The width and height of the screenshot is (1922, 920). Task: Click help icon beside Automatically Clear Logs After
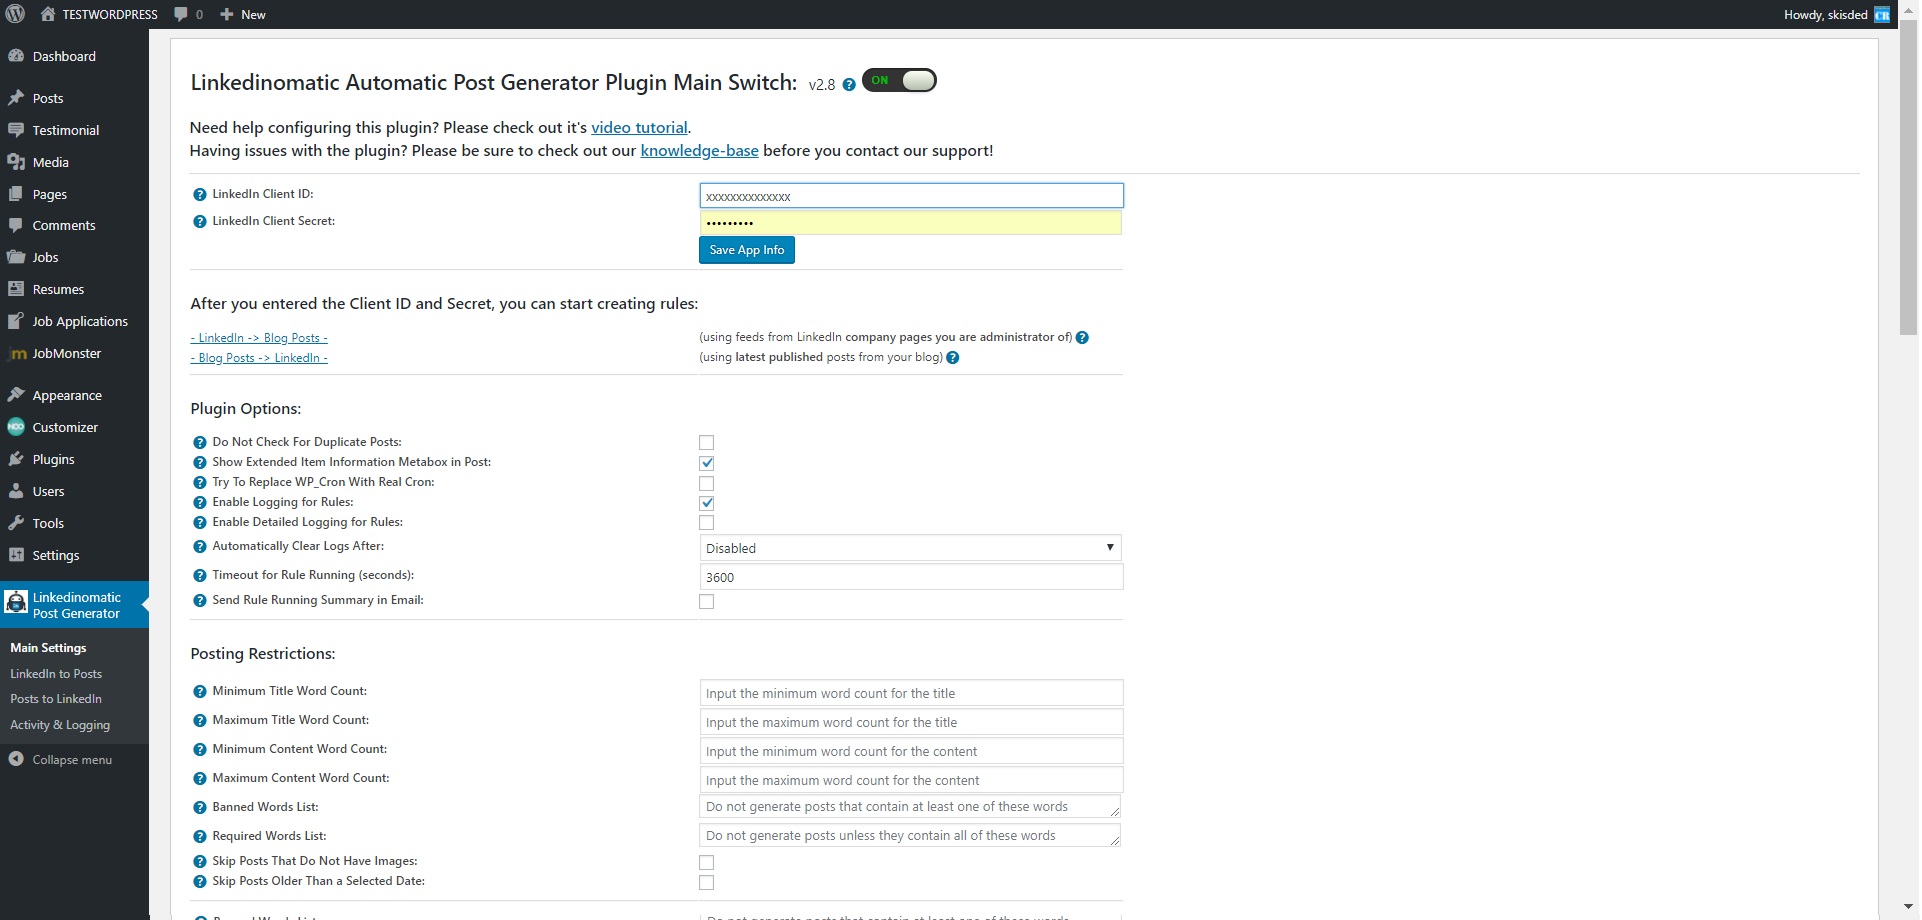pyautogui.click(x=199, y=547)
